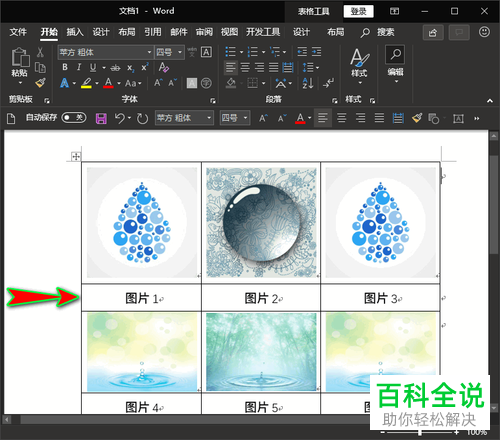Viewport: 500px width, 440px height.
Task: Toggle AutoSave switch off/on
Action: tap(74, 117)
